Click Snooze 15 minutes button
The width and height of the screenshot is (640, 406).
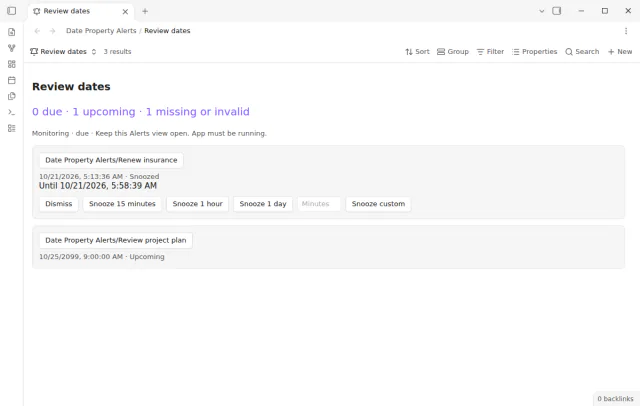(x=122, y=204)
